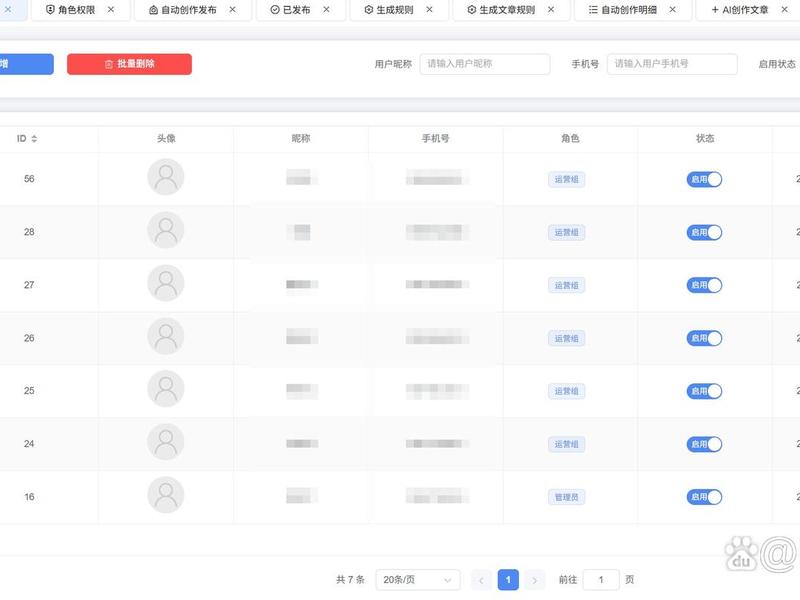Click 运营组 role tag for ID 24
Image resolution: width=800 pixels, height=600 pixels.
click(x=566, y=444)
